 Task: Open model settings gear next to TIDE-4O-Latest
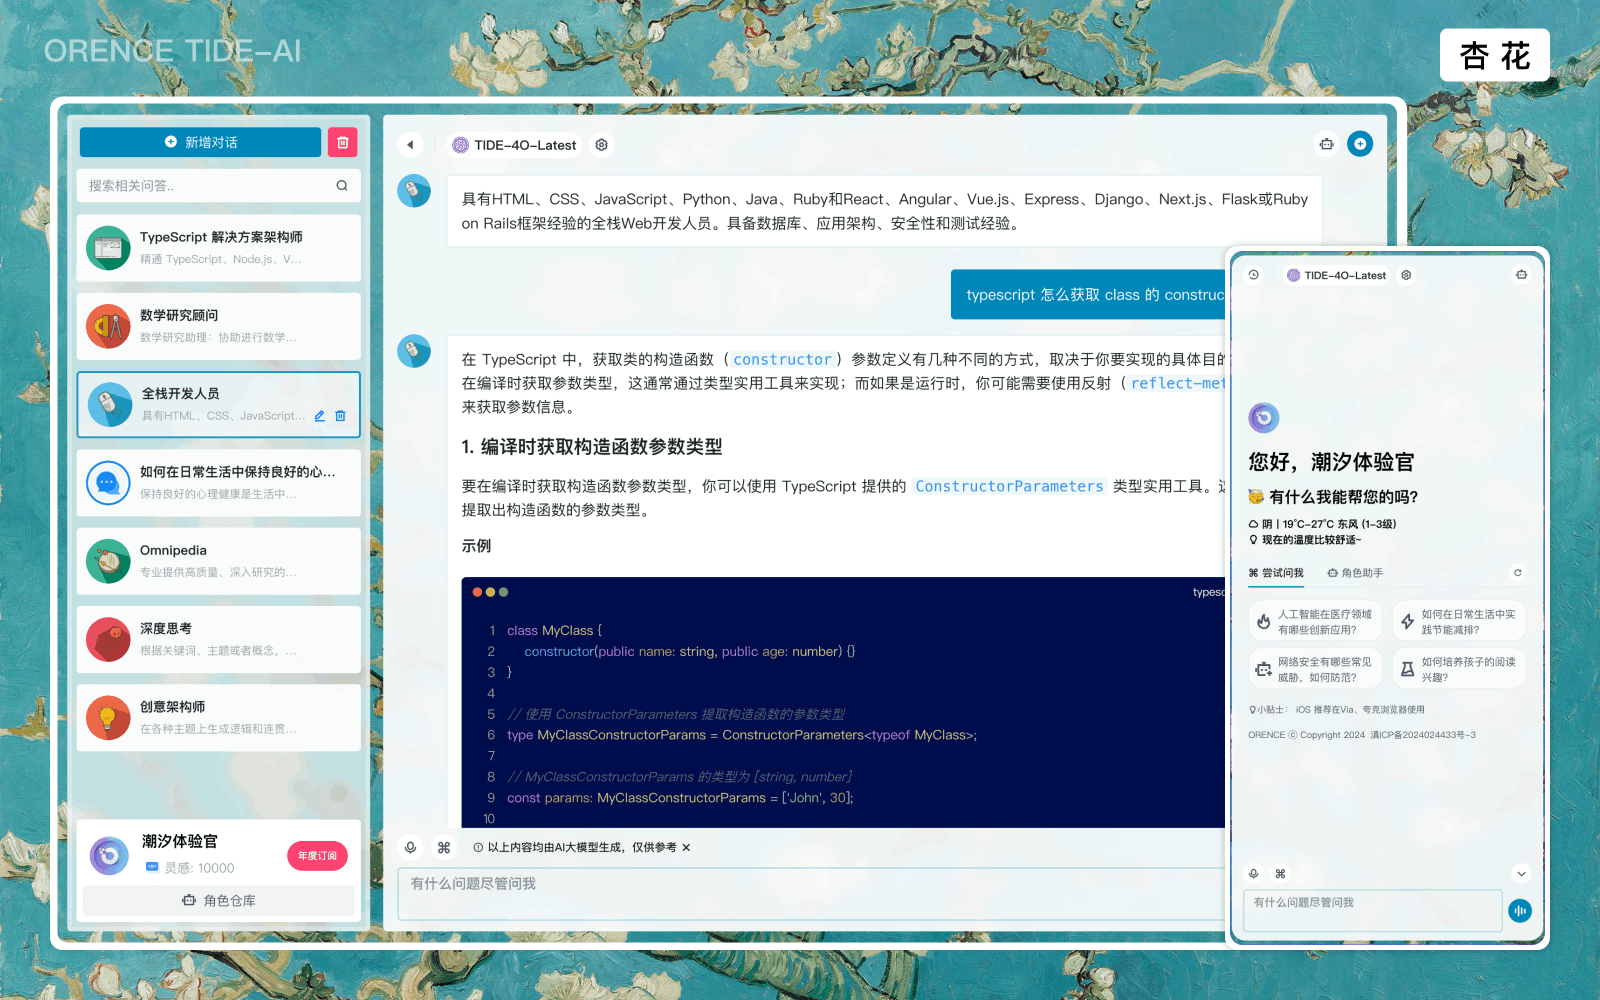click(x=601, y=145)
